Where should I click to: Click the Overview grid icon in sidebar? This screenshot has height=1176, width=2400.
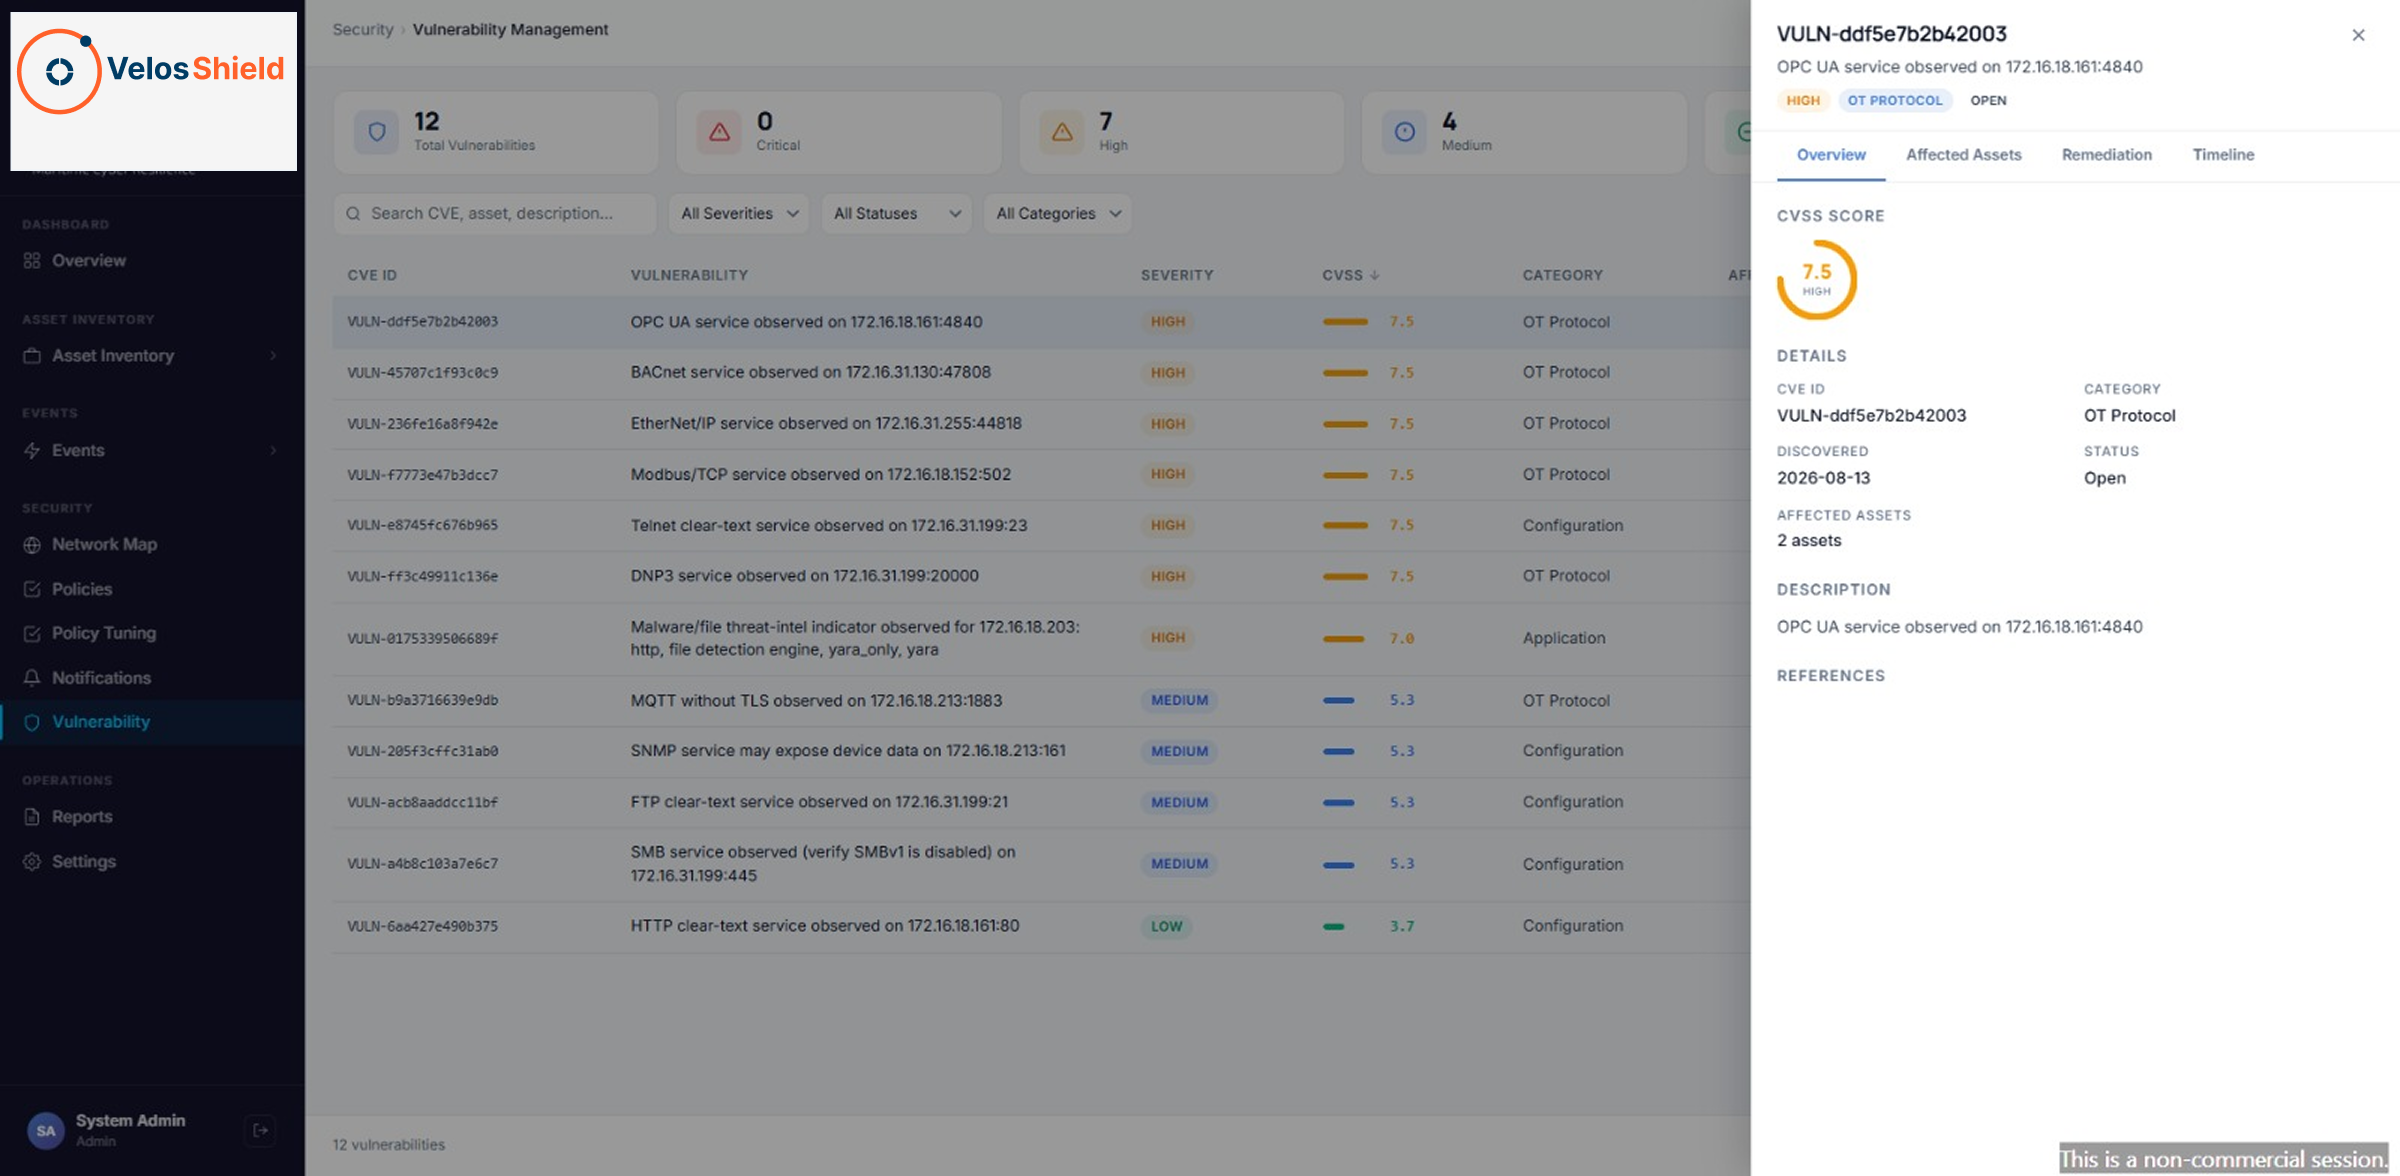point(32,260)
